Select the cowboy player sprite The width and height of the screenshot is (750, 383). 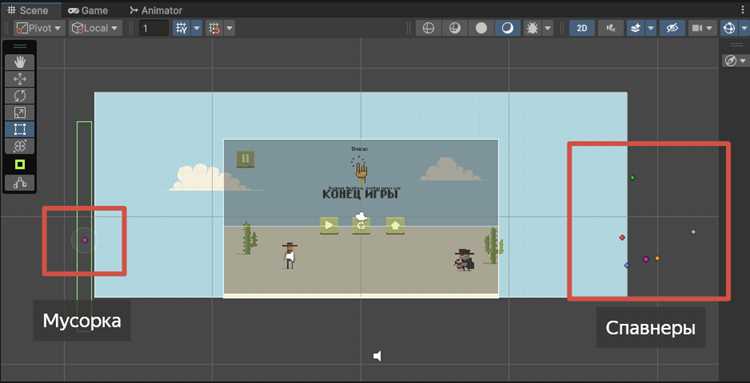point(289,255)
